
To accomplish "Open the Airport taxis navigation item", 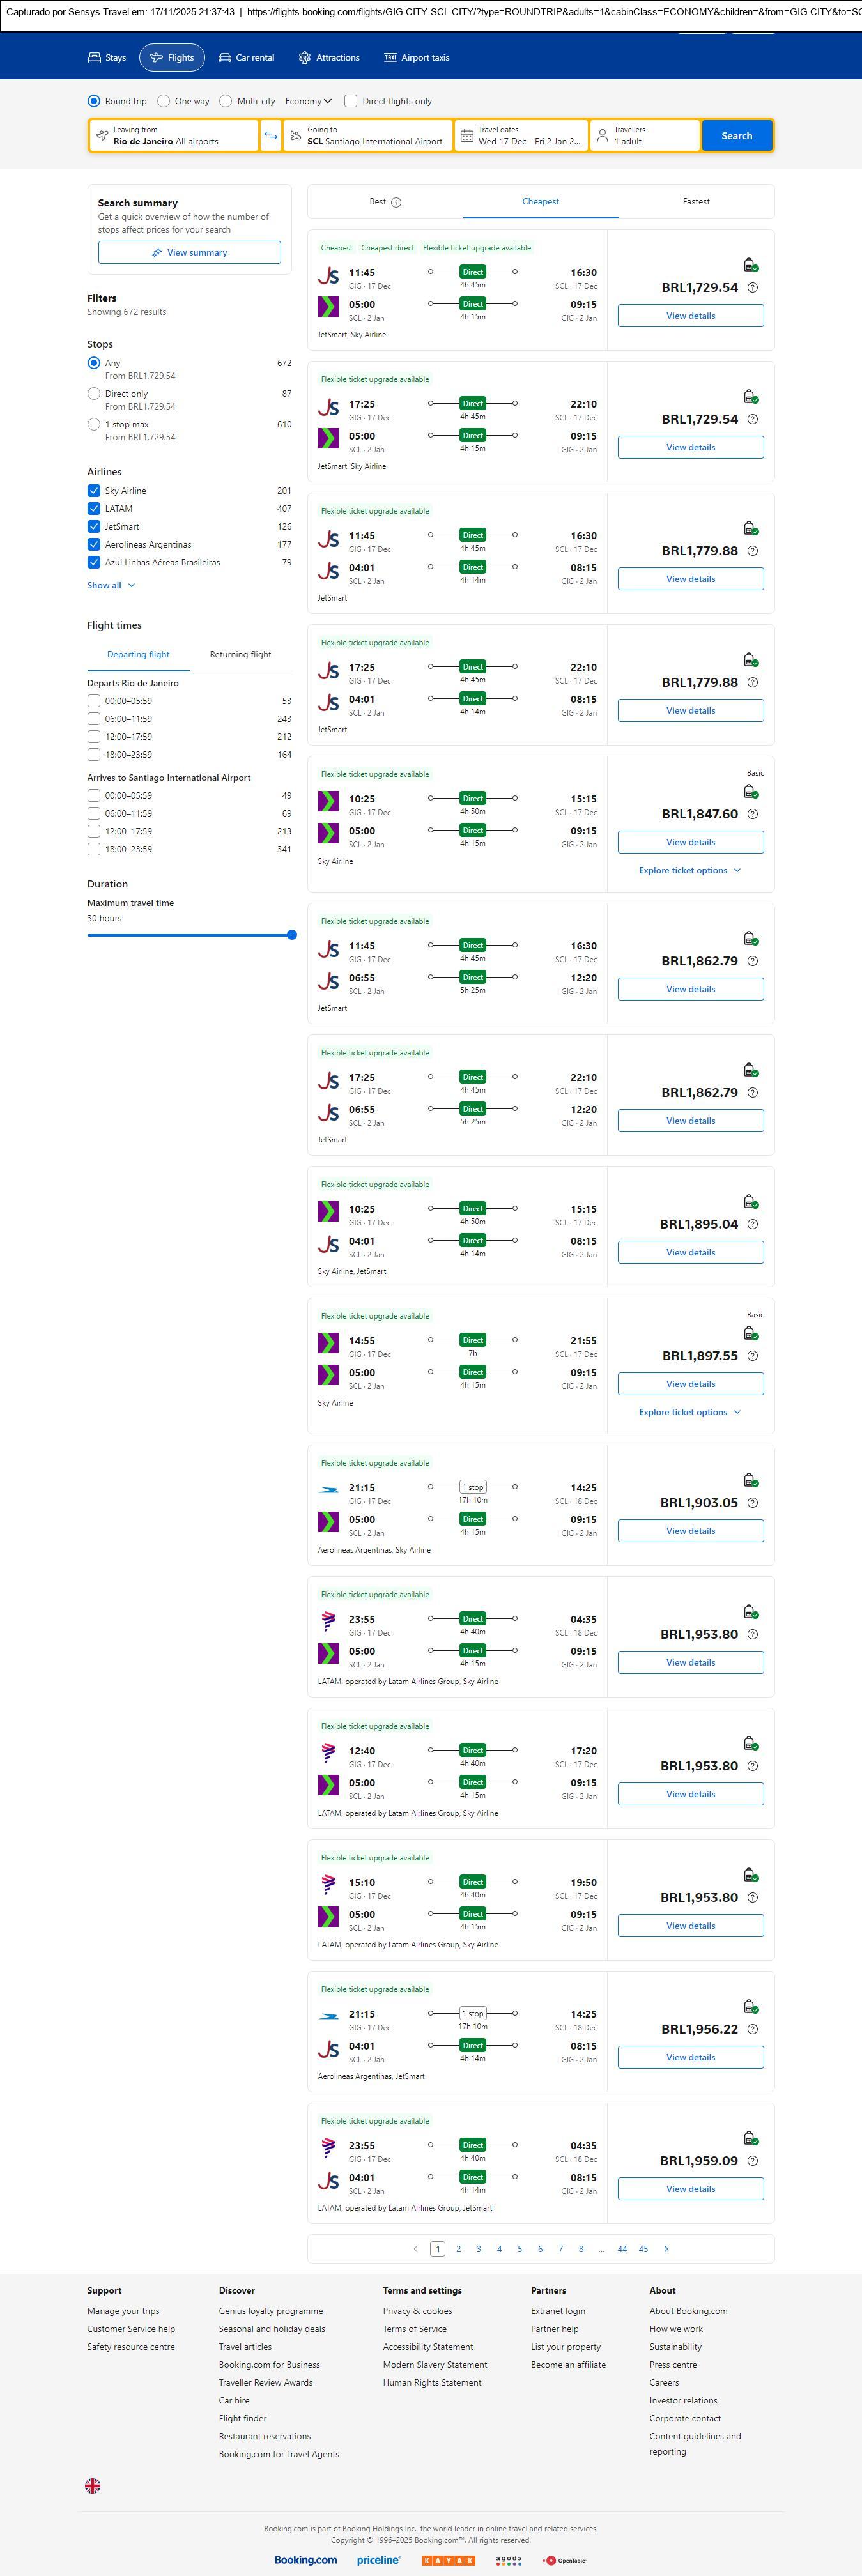I will point(416,58).
